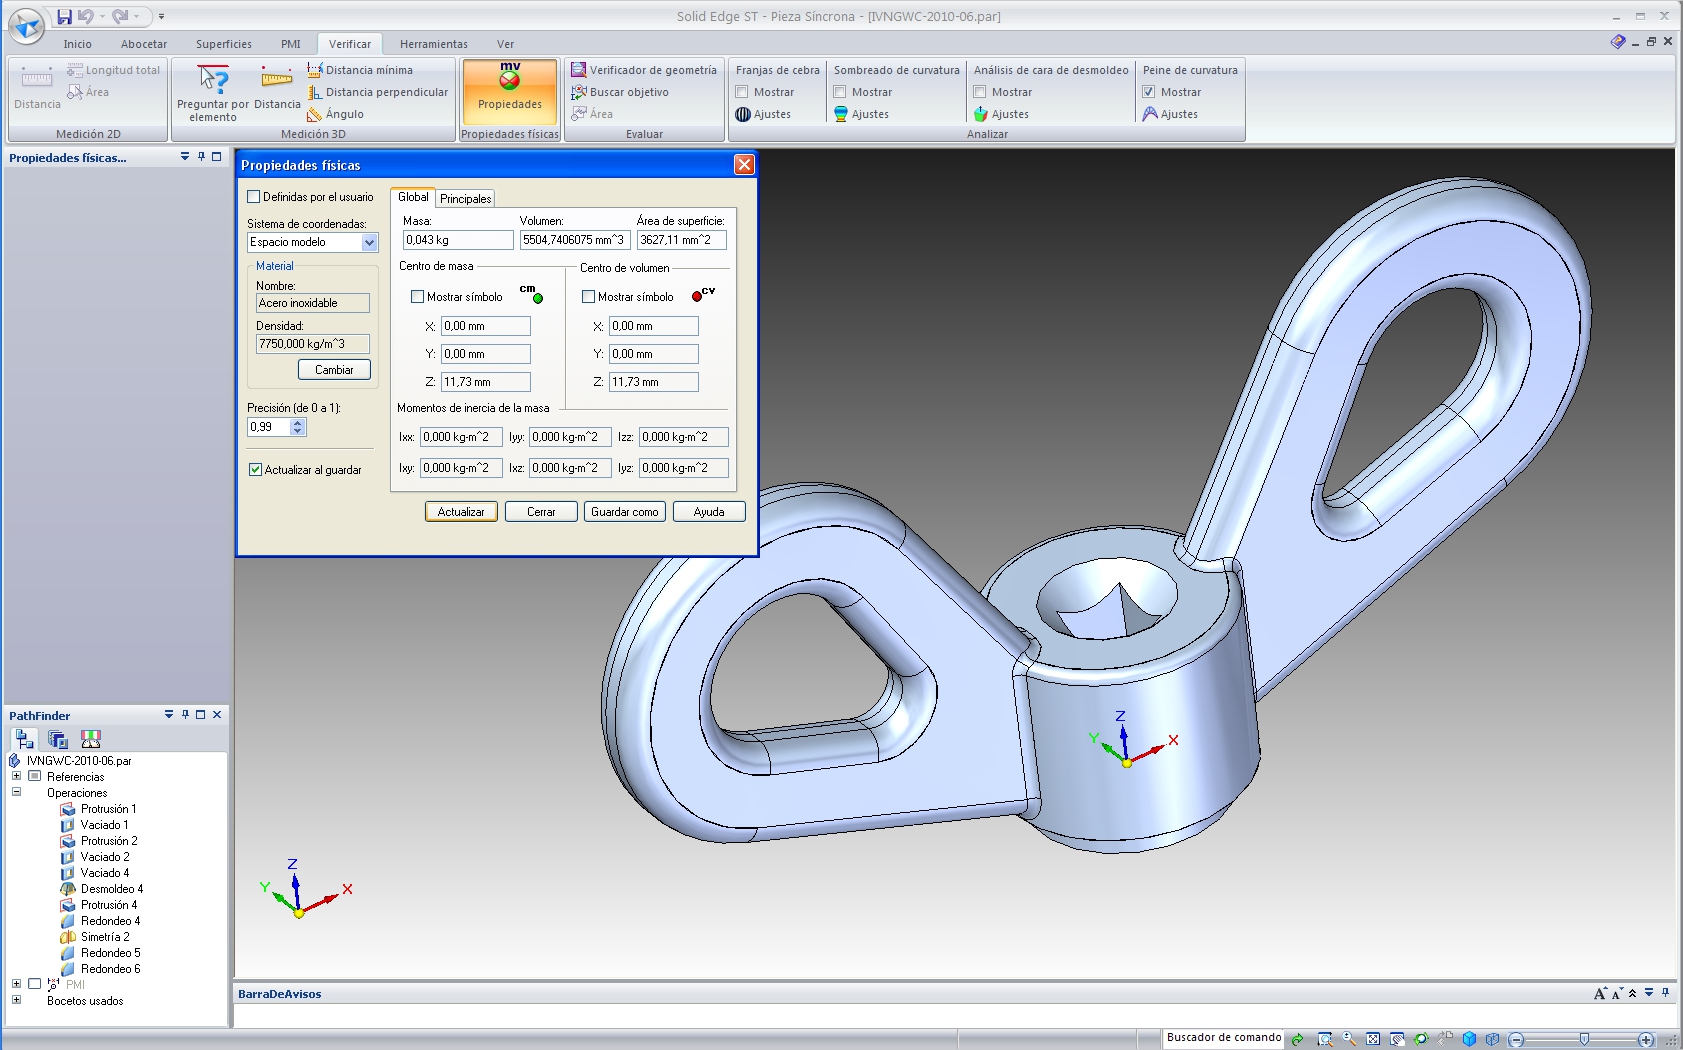The height and width of the screenshot is (1050, 1683).
Task: Click the Precisión spinner arrows
Action: click(297, 427)
